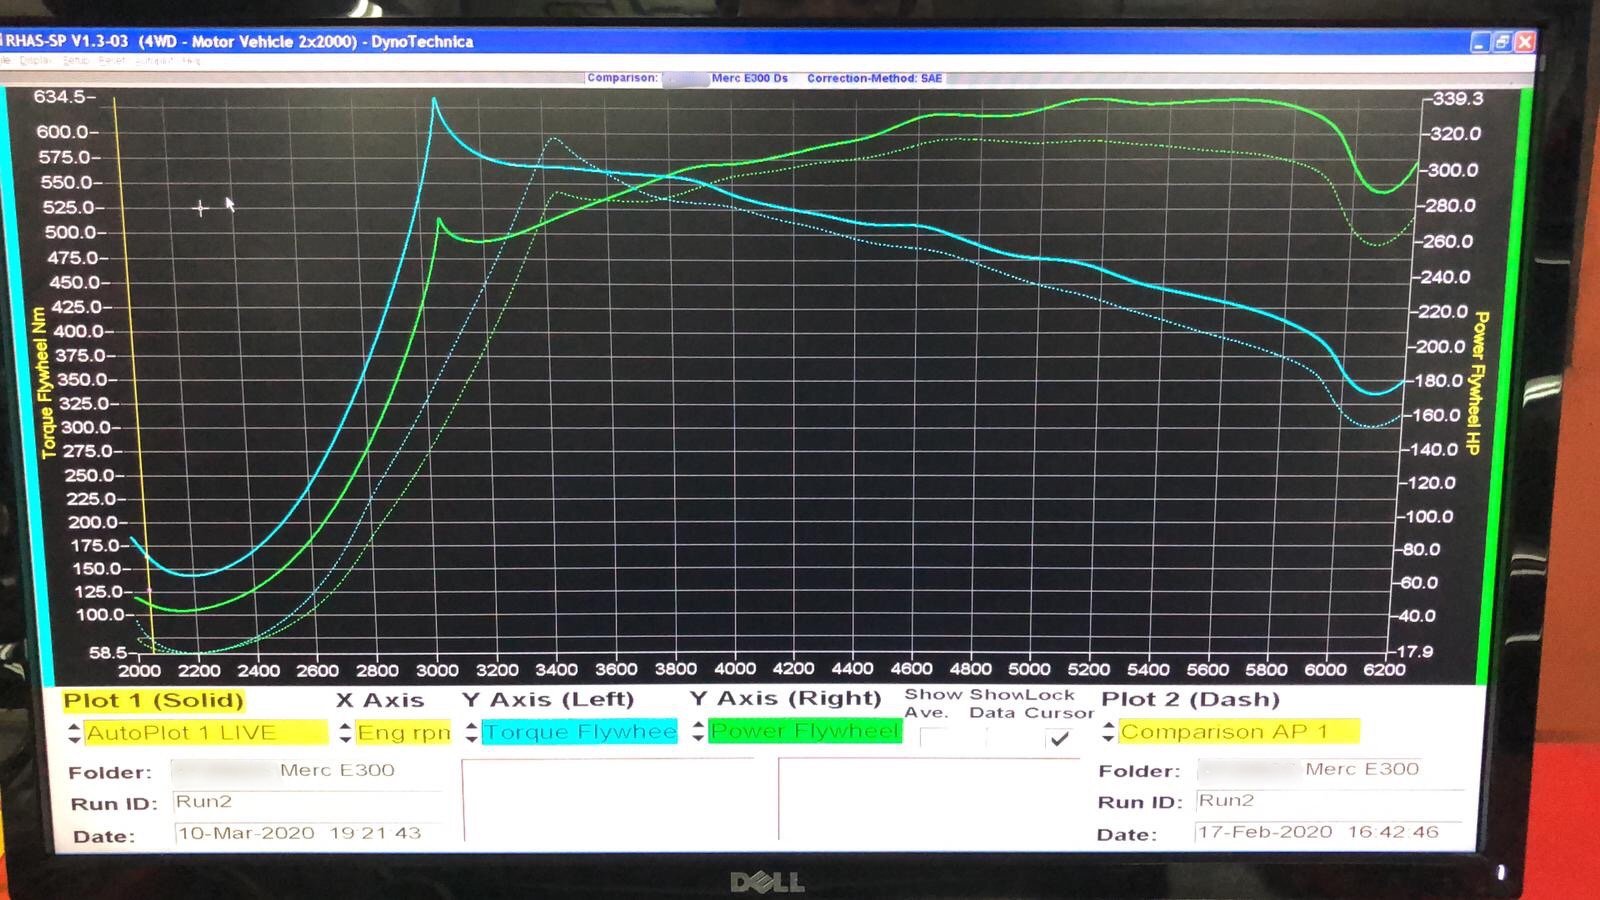Open the Setup menu
The width and height of the screenshot is (1600, 900).
coord(76,61)
